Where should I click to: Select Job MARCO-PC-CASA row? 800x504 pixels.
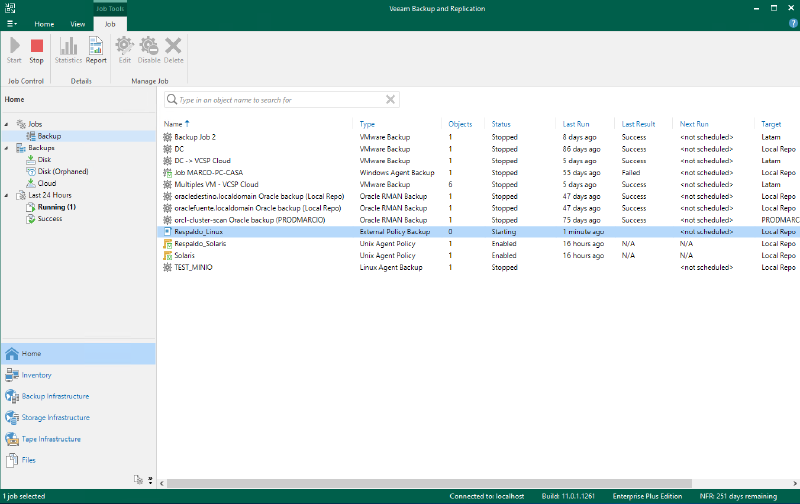479,172
